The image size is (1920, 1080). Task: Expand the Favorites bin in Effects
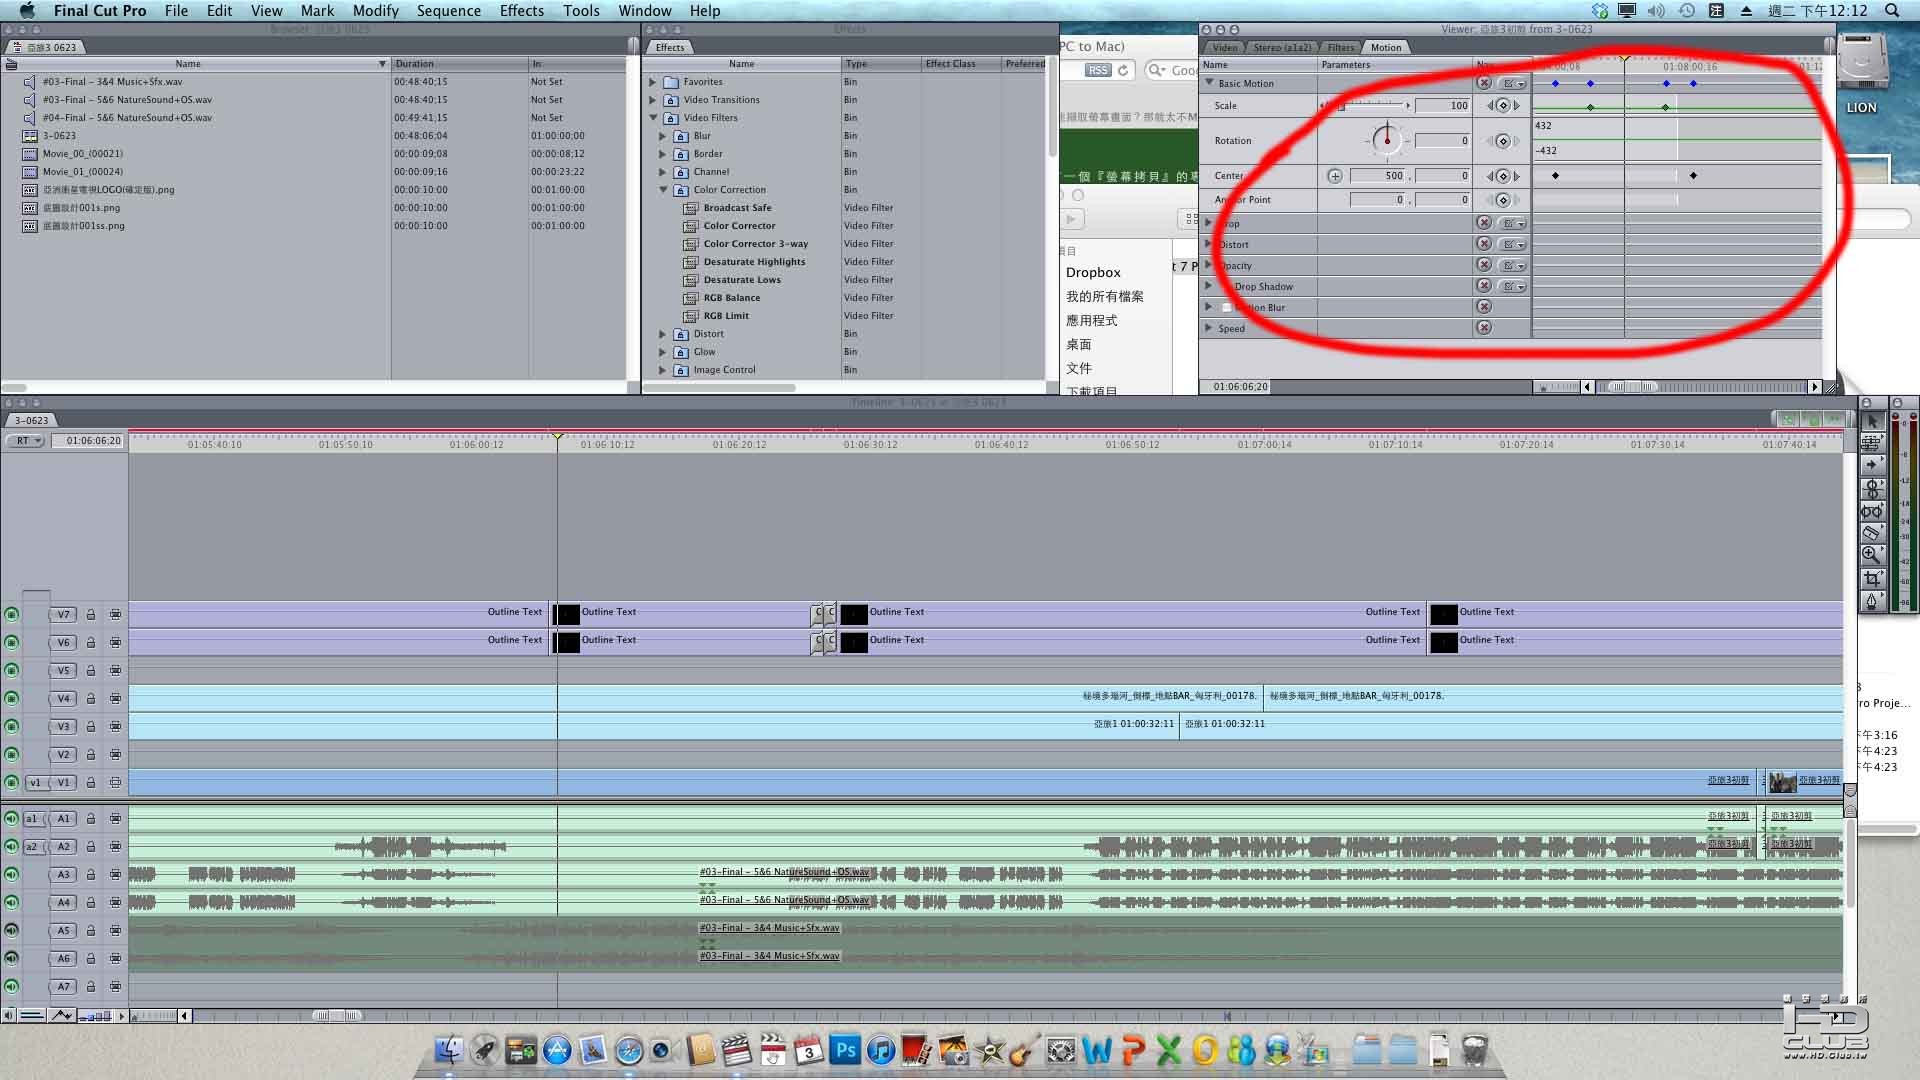tap(653, 82)
